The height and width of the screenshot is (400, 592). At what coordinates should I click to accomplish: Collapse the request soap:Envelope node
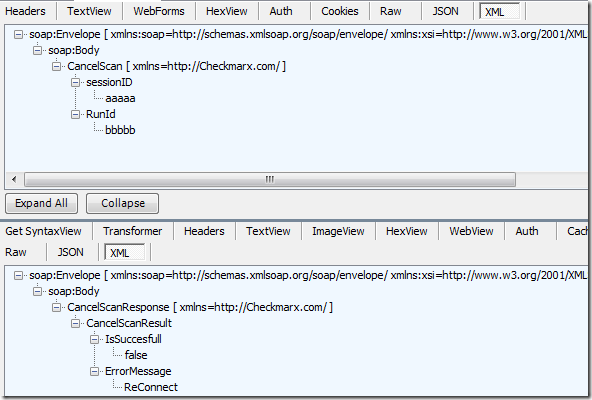(x=18, y=35)
